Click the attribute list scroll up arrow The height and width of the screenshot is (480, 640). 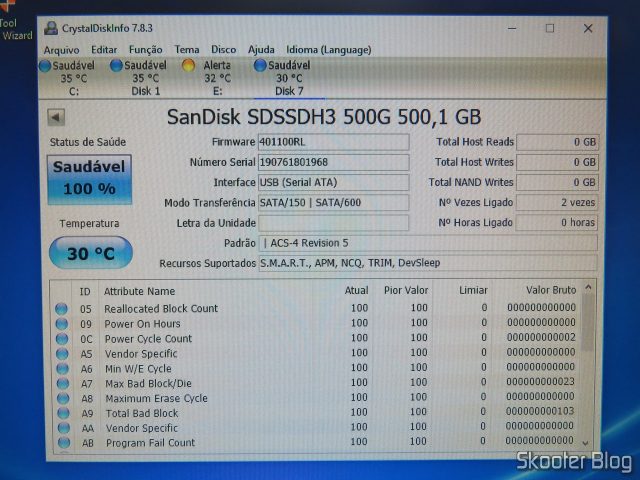(588, 287)
